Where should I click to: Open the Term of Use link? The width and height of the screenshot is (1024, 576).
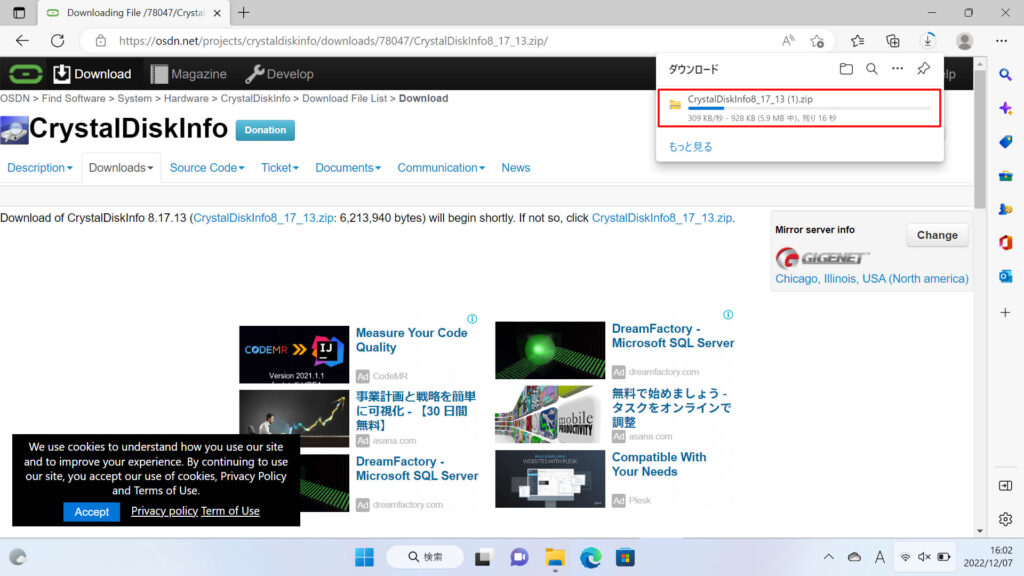click(230, 511)
